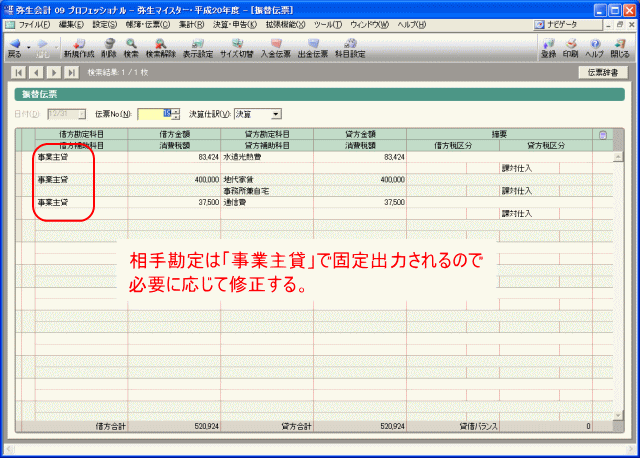
Task: Increase 伝票No spinner up arrow
Action: 176,111
